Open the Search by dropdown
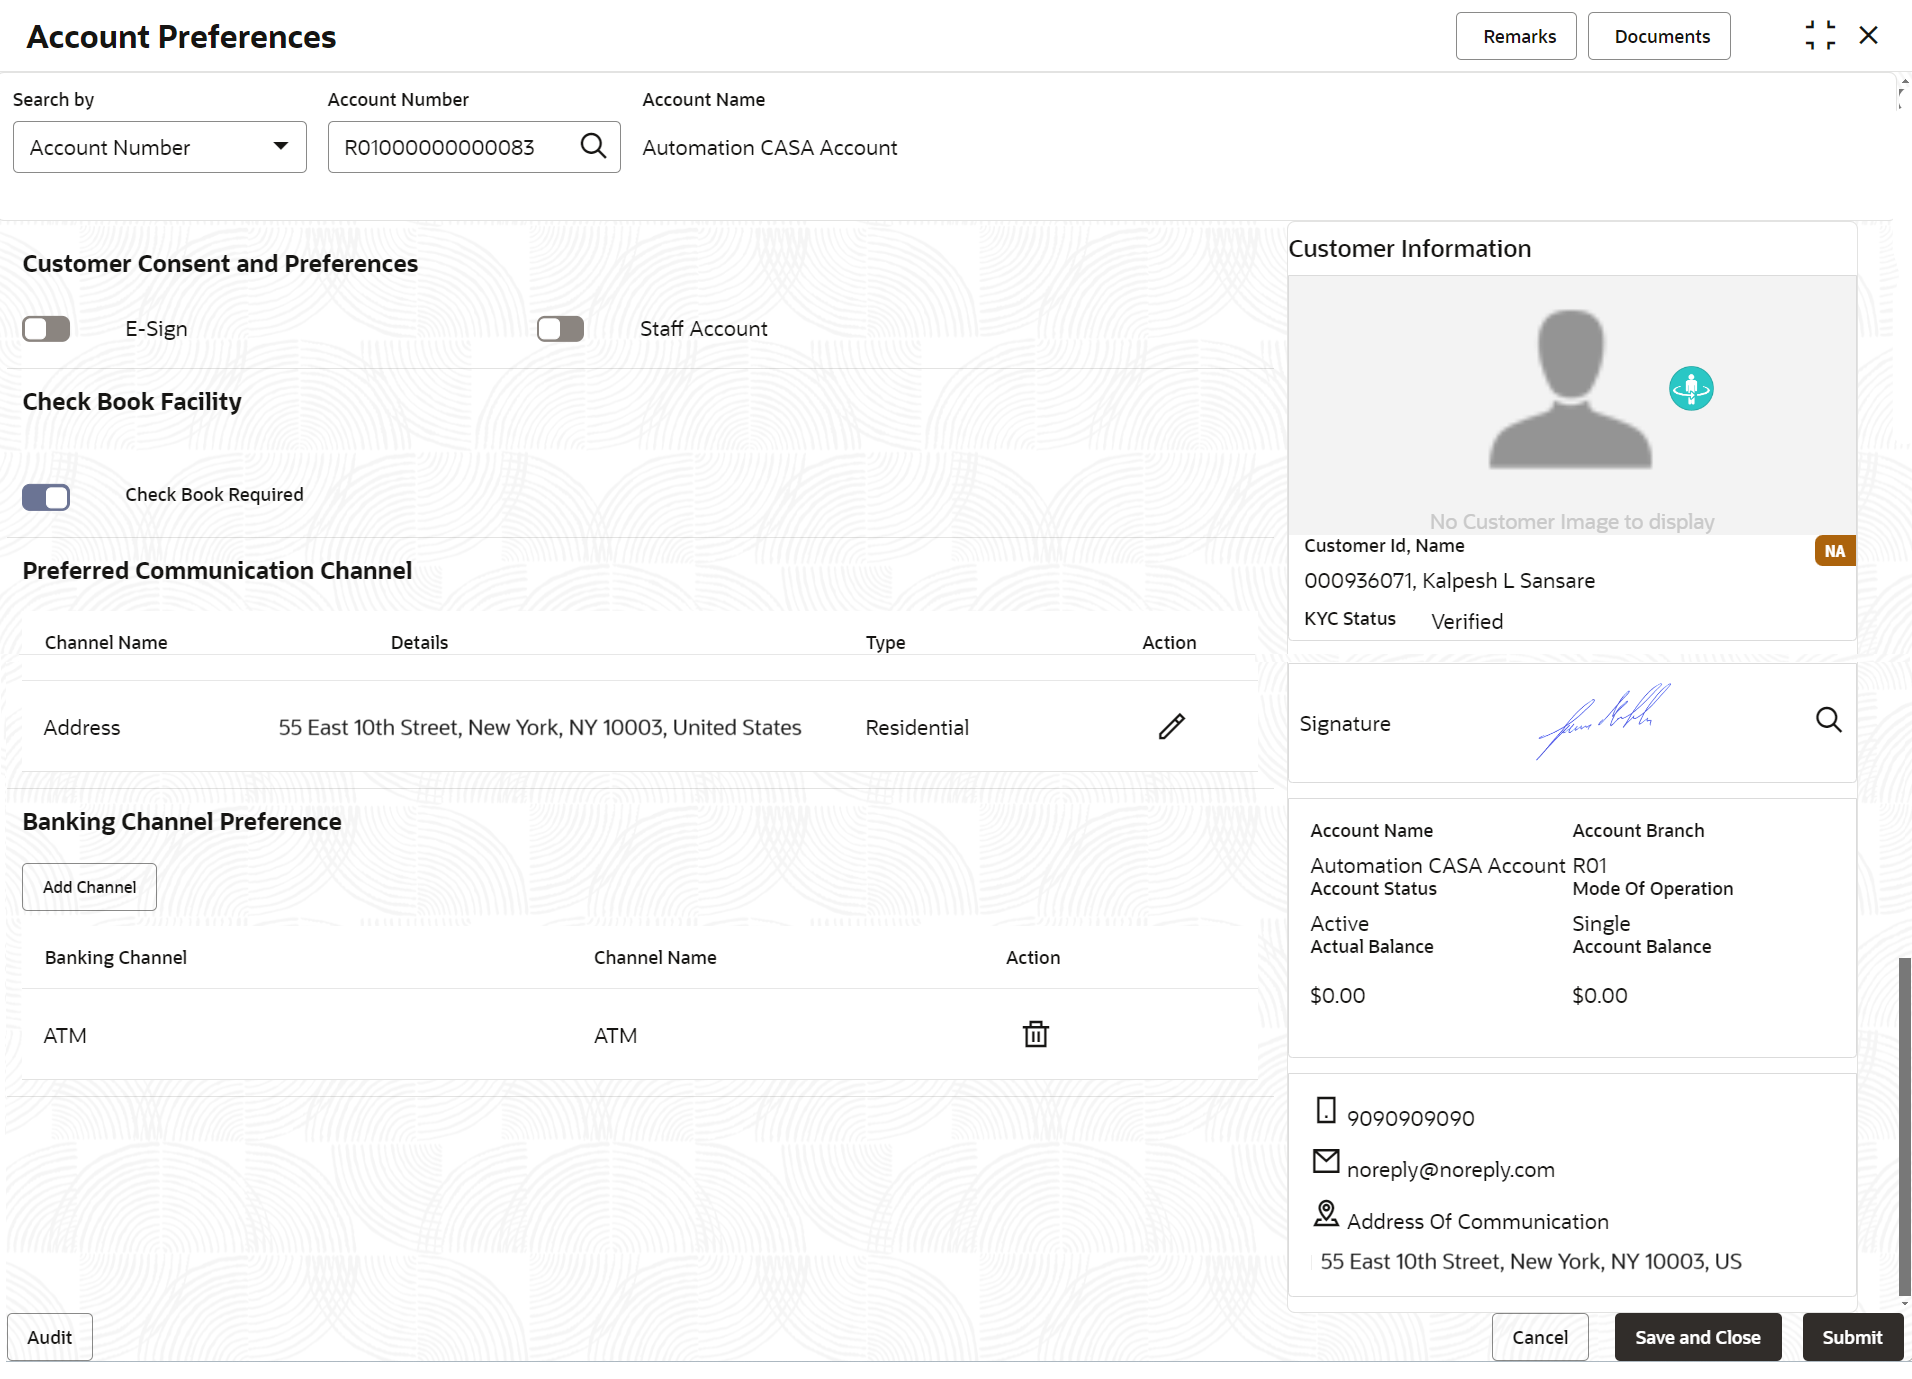1912x1379 pixels. tap(160, 147)
